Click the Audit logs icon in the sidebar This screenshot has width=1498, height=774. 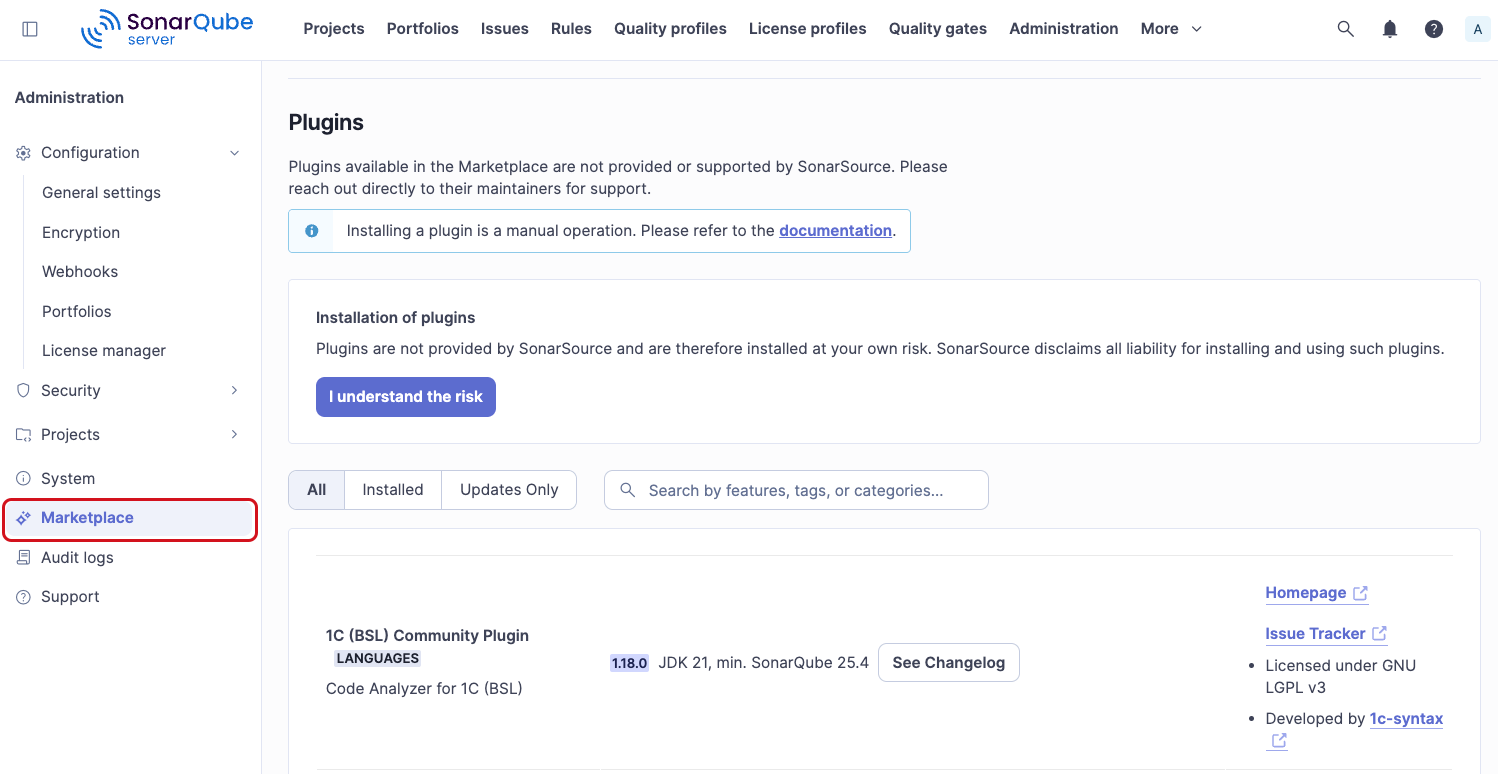pyautogui.click(x=22, y=557)
